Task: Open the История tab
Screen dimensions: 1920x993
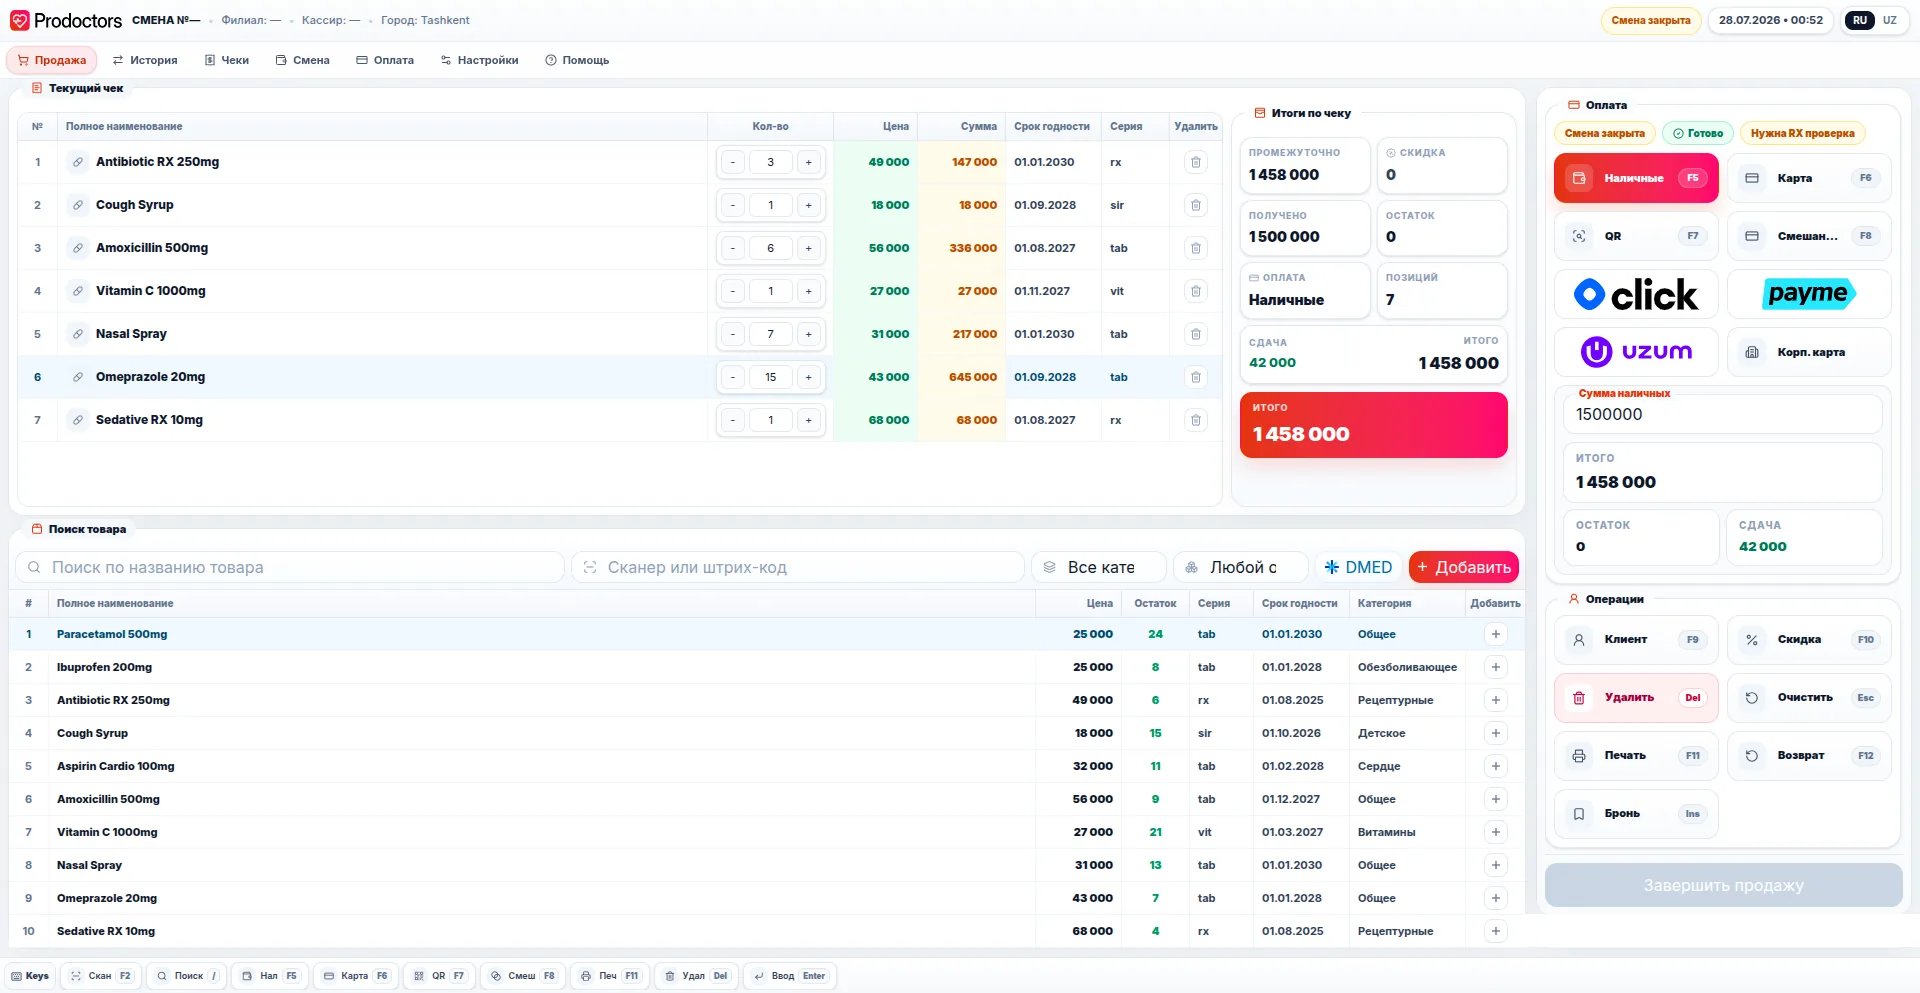Action: pyautogui.click(x=145, y=60)
